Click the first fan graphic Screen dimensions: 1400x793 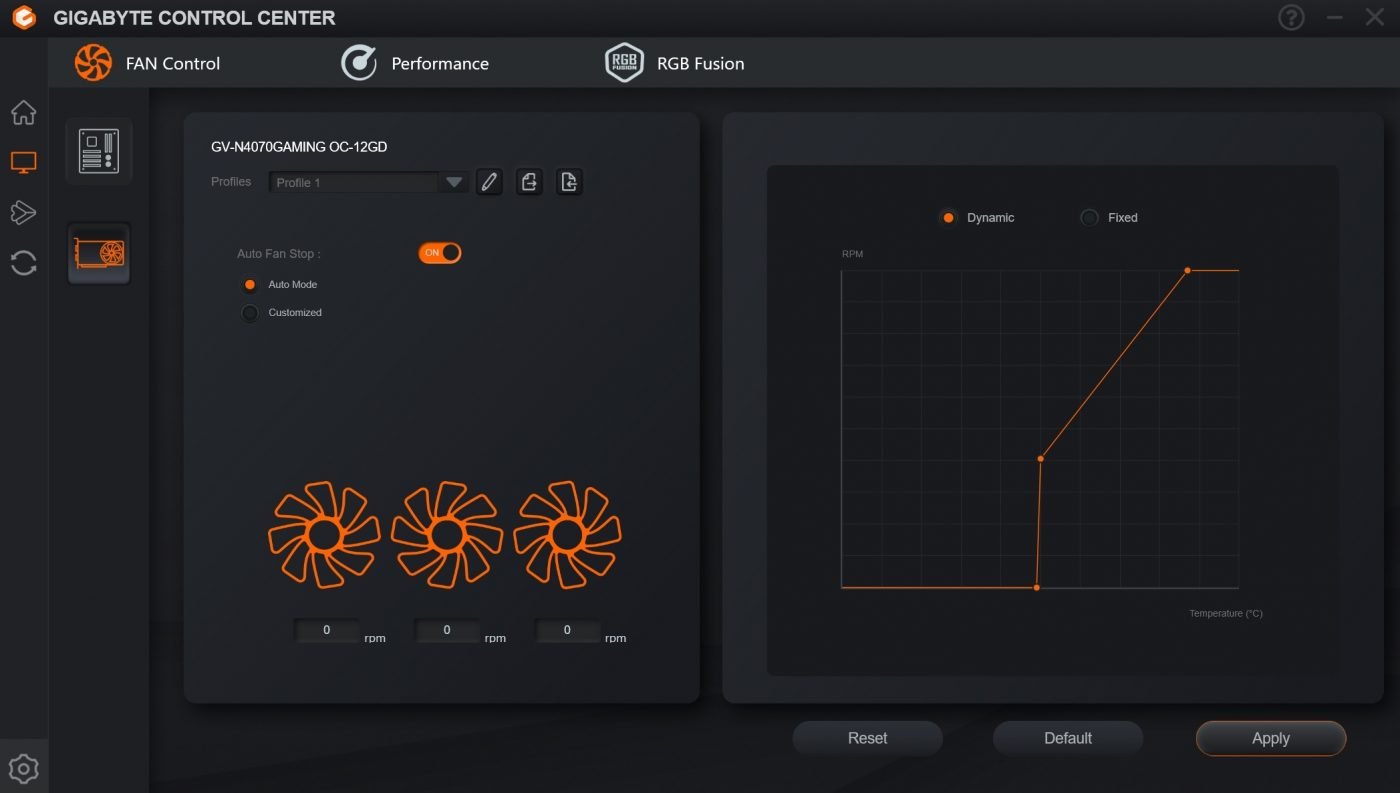click(x=324, y=535)
